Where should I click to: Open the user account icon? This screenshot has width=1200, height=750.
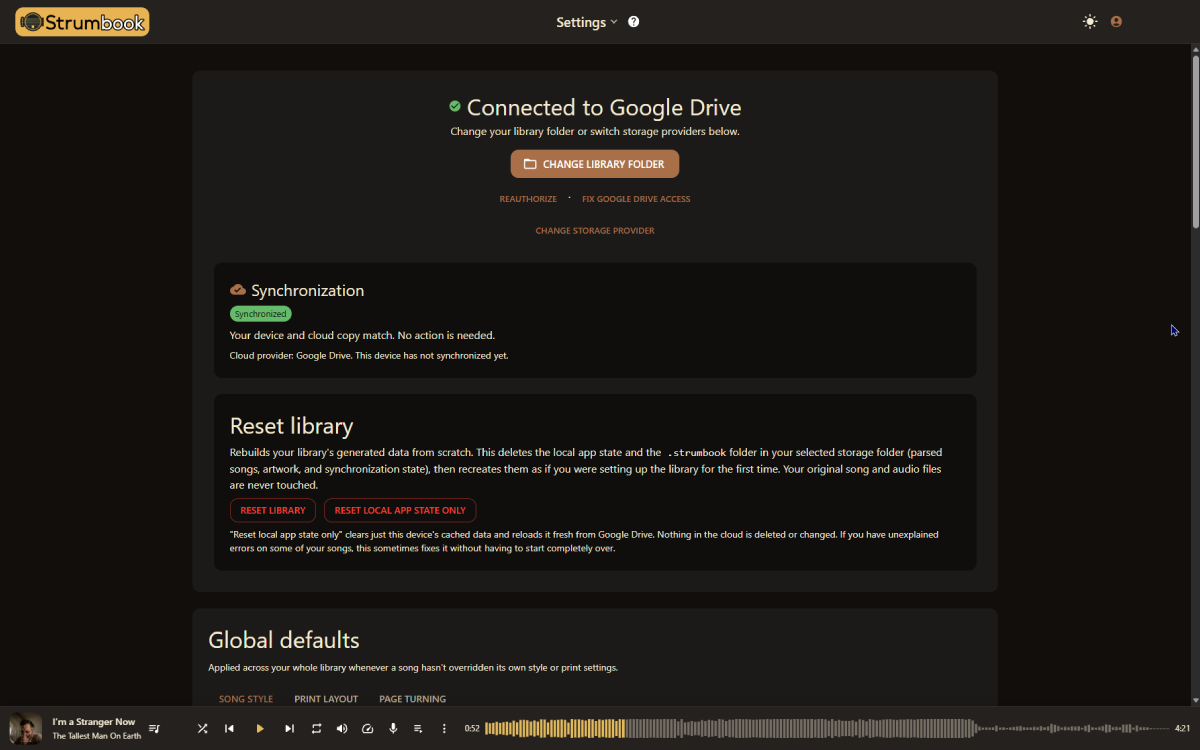coord(1116,22)
